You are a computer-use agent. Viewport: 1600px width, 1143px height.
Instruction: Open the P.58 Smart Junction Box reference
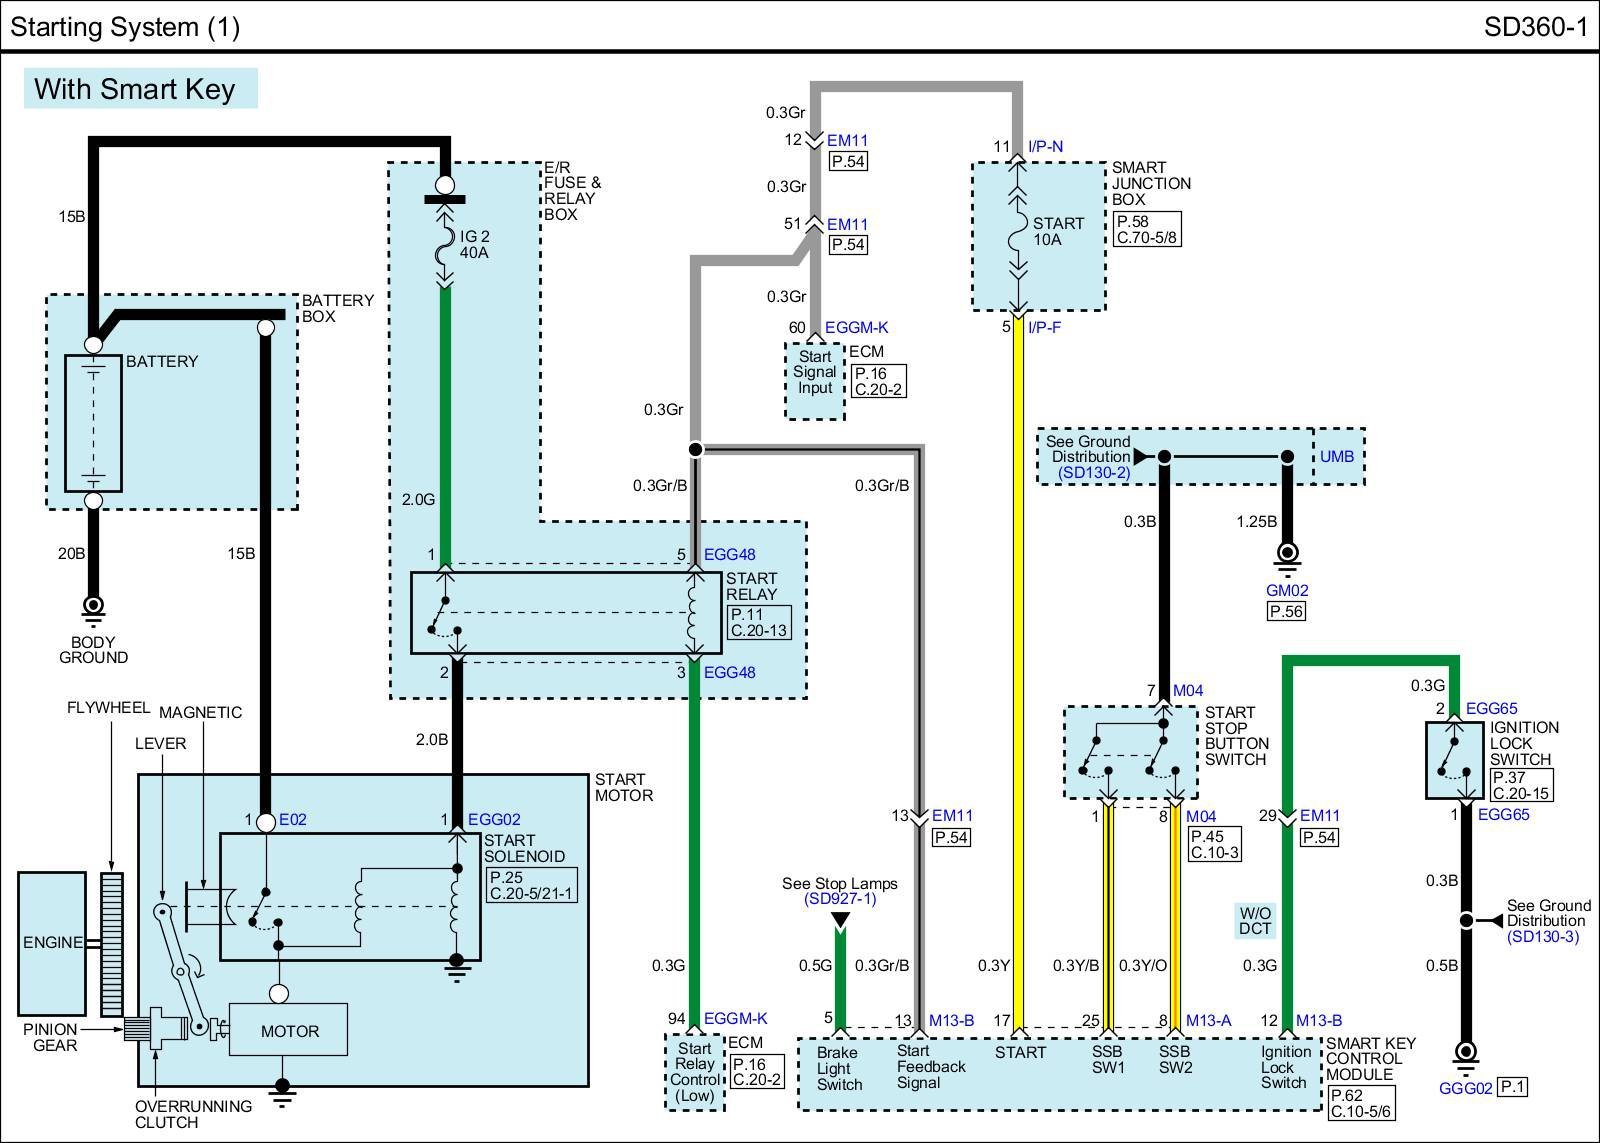click(1133, 222)
